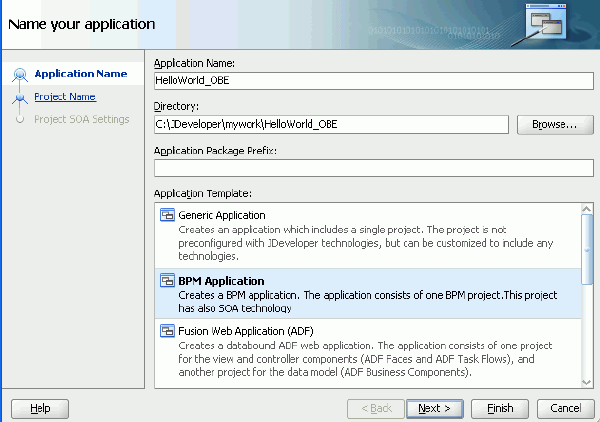Click the Project Name step bullet icon
This screenshot has height=422, width=600.
(x=20, y=97)
